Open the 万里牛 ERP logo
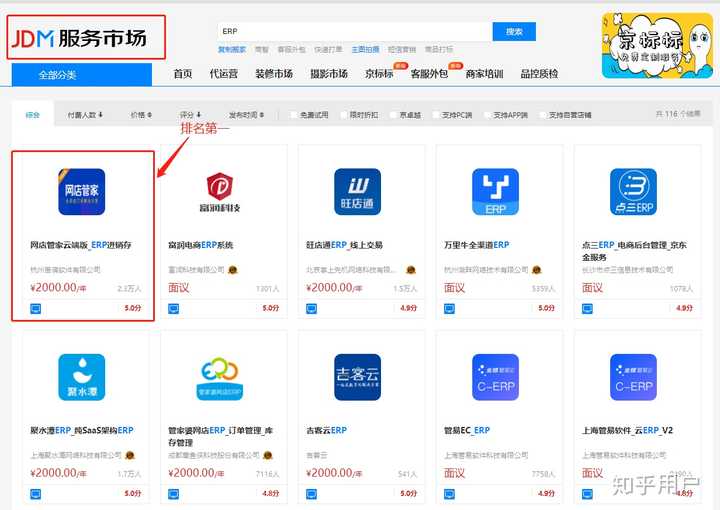Viewport: 720px width, 510px height. click(x=495, y=192)
